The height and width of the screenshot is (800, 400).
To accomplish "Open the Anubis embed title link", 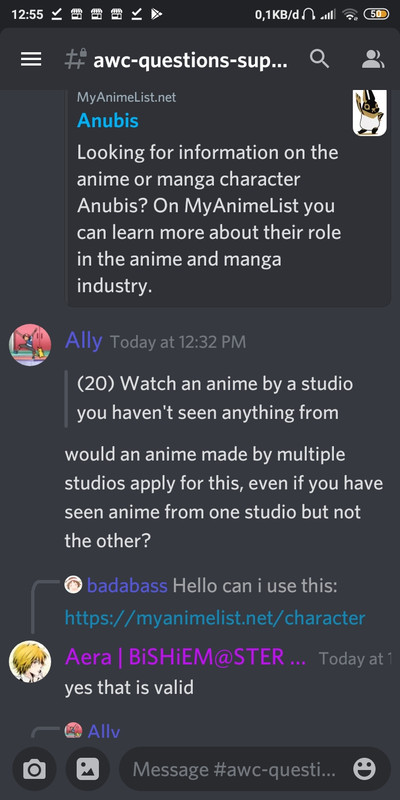I will (108, 121).
